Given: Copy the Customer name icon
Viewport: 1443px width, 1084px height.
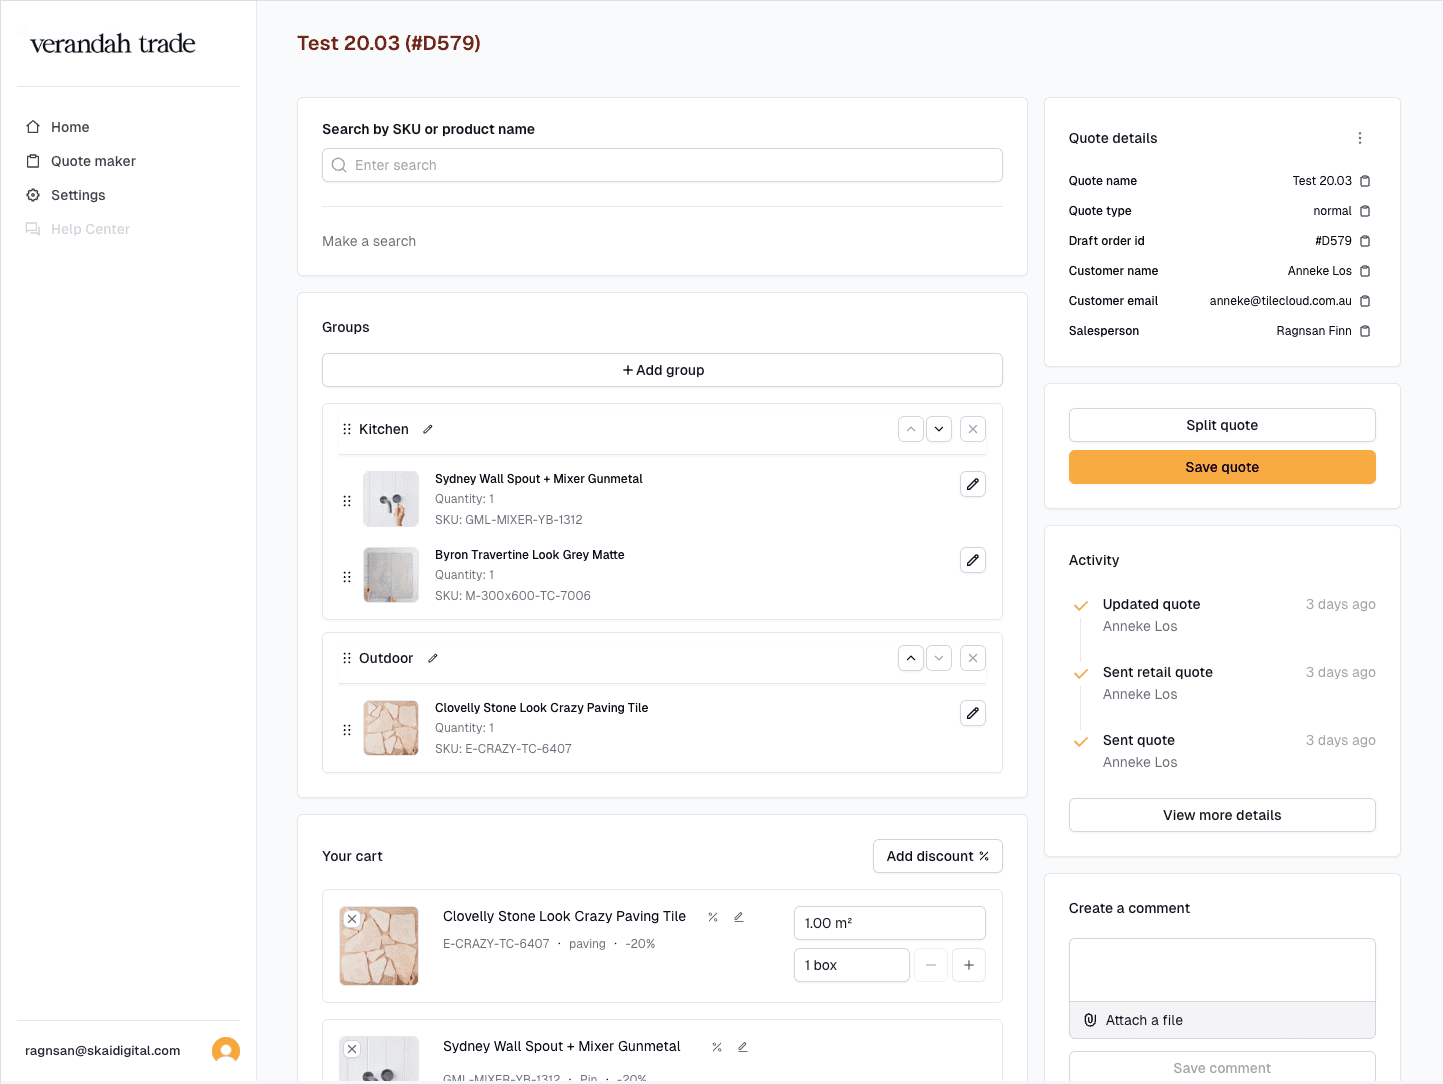Looking at the screenshot, I should click(x=1365, y=271).
